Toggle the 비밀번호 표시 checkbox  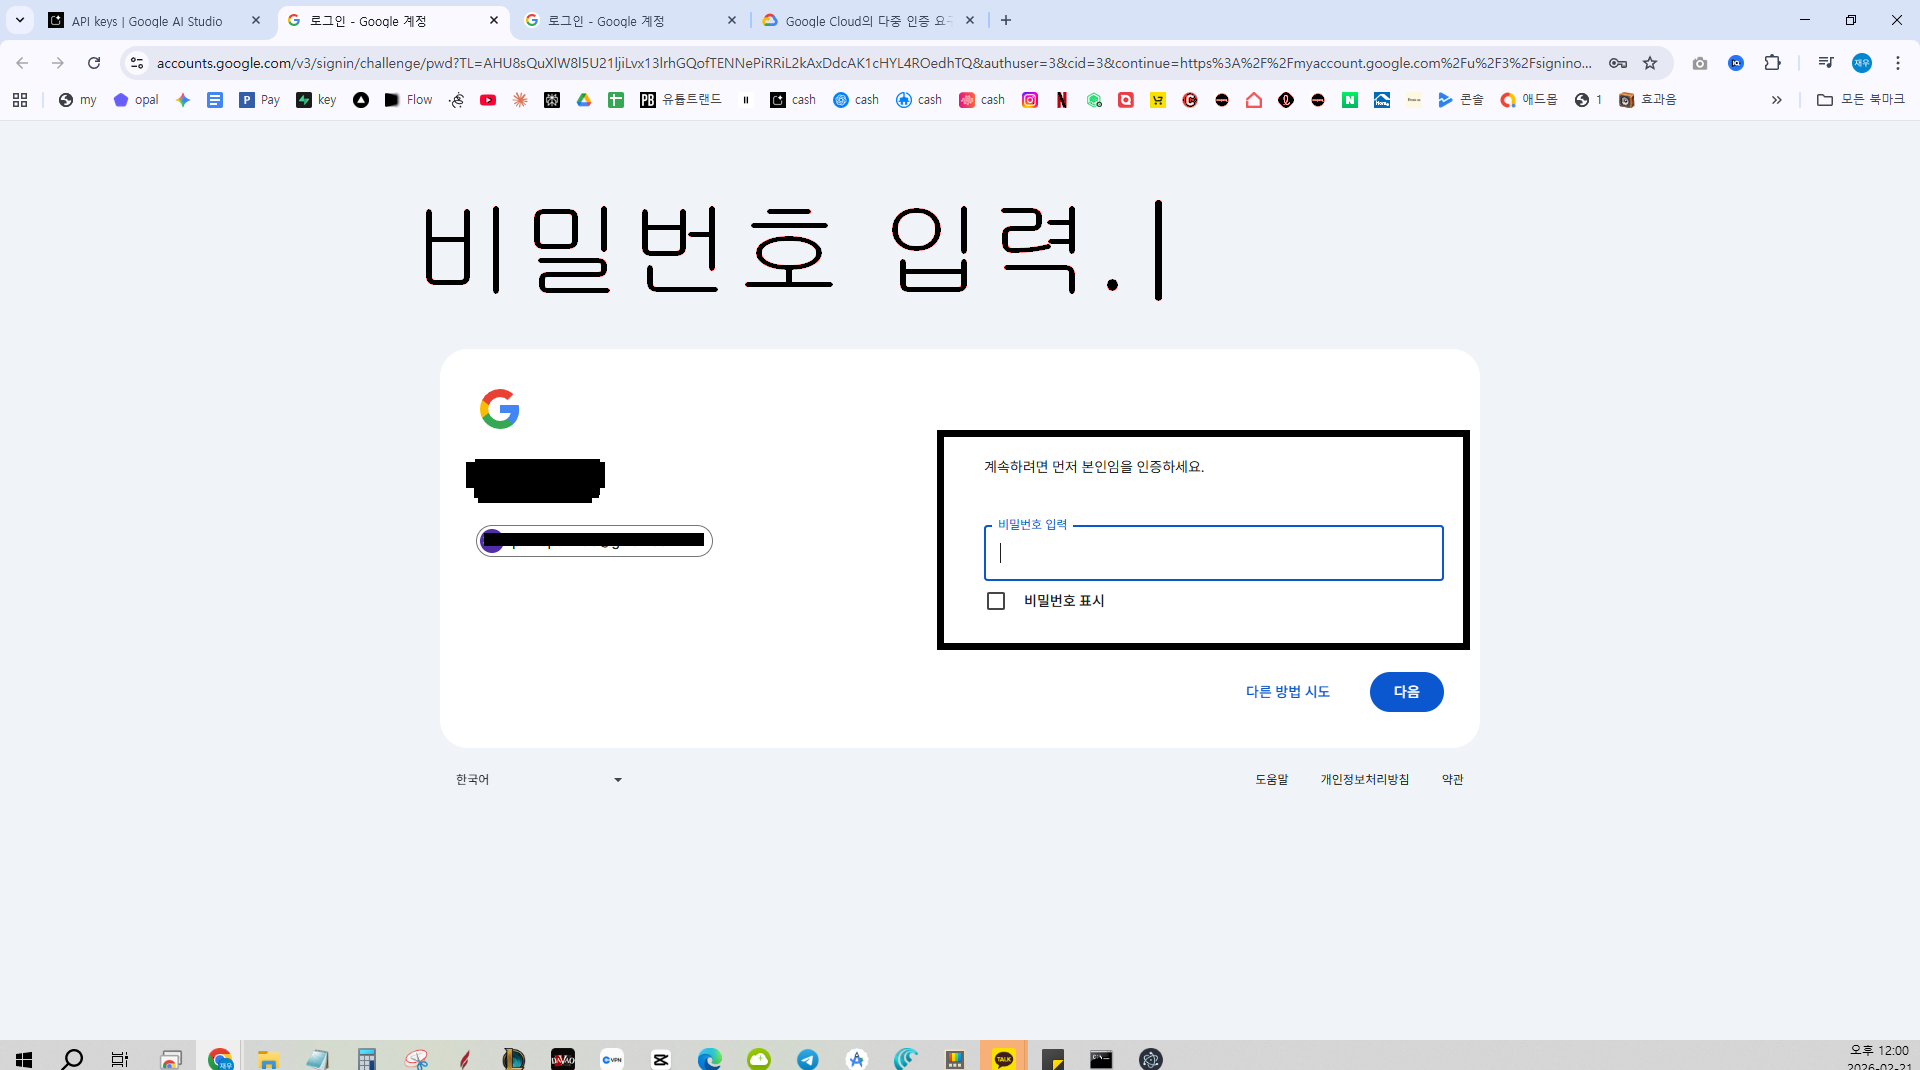pyautogui.click(x=996, y=601)
